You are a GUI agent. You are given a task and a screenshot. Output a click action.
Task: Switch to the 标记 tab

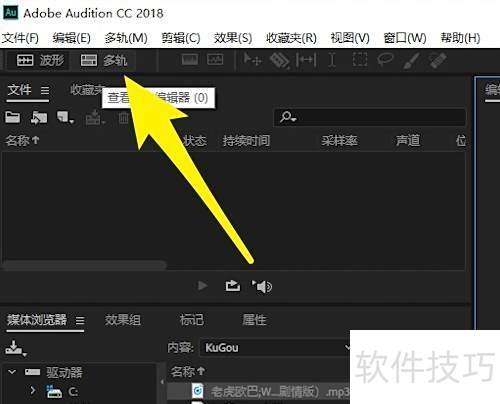tap(192, 320)
